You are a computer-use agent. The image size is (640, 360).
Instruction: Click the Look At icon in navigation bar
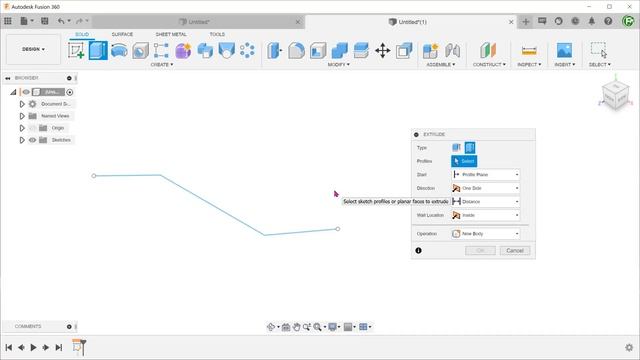click(x=286, y=327)
